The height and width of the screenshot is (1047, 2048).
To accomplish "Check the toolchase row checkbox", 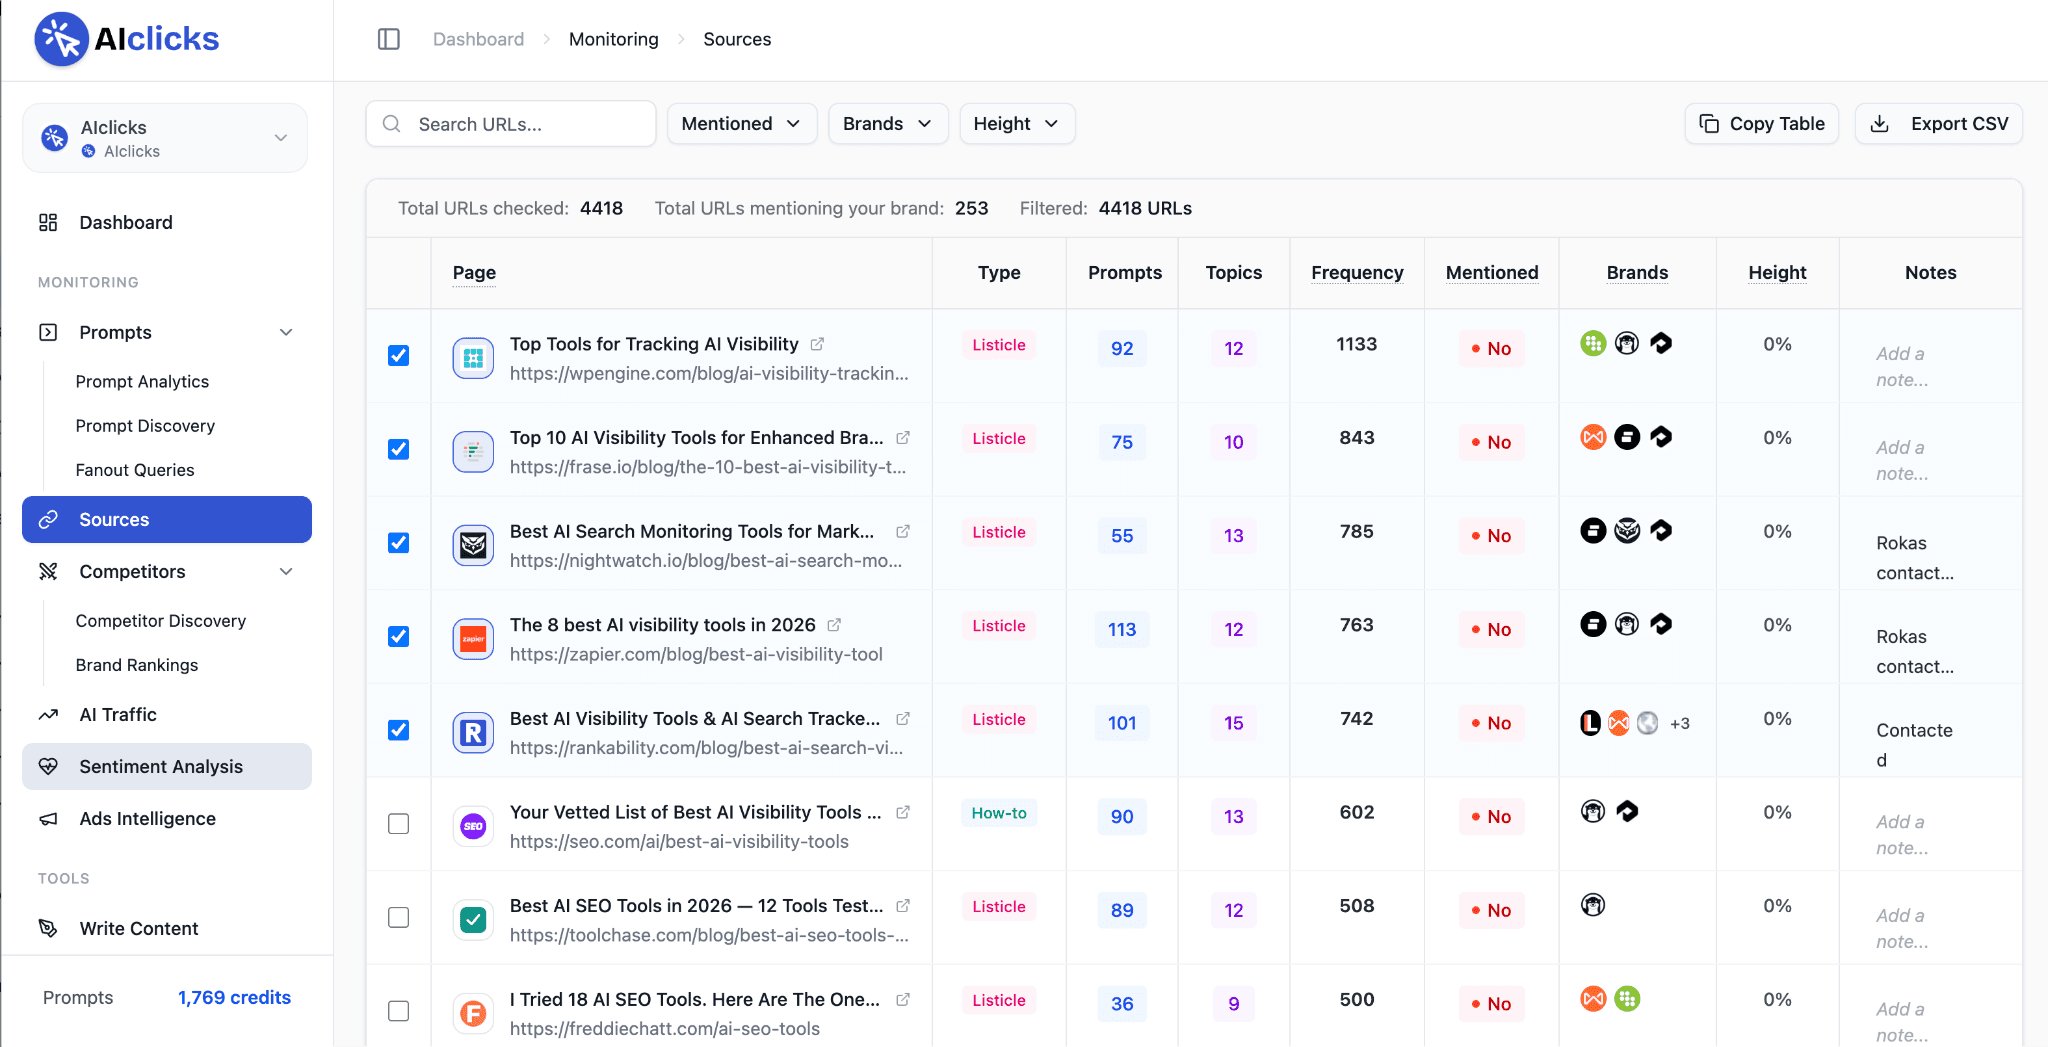I will coord(398,917).
